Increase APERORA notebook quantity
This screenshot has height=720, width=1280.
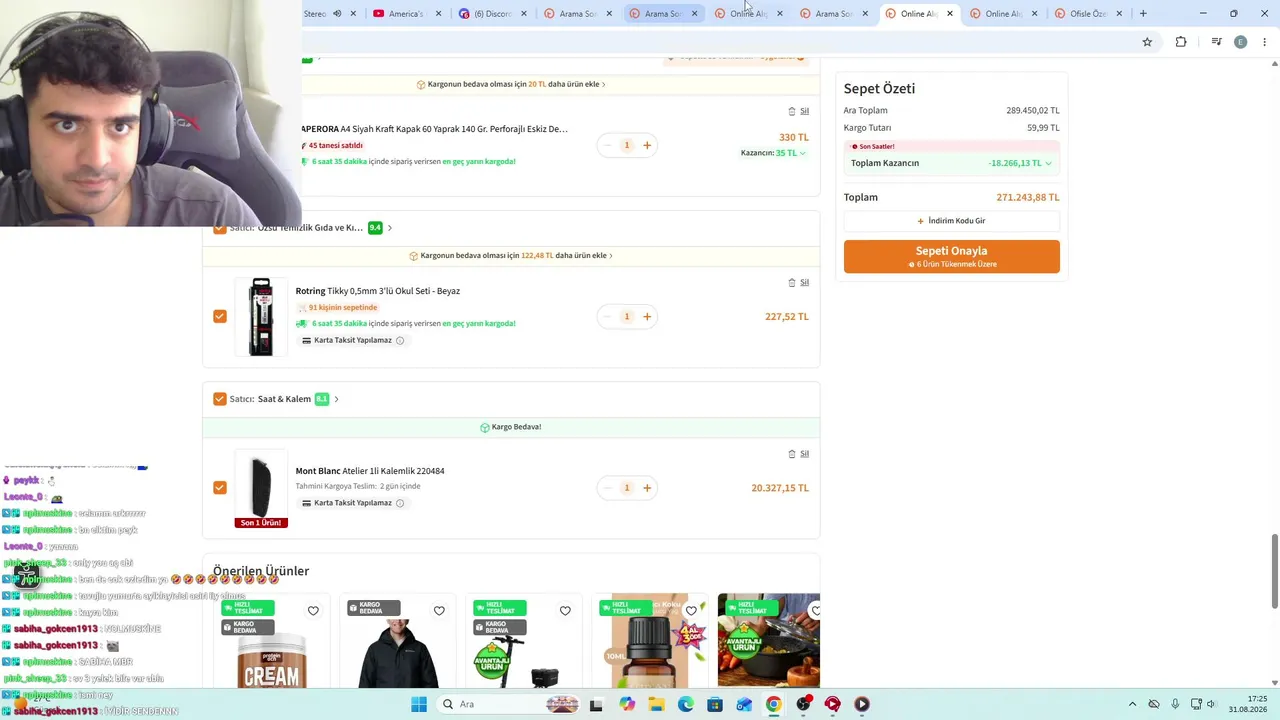coord(647,145)
